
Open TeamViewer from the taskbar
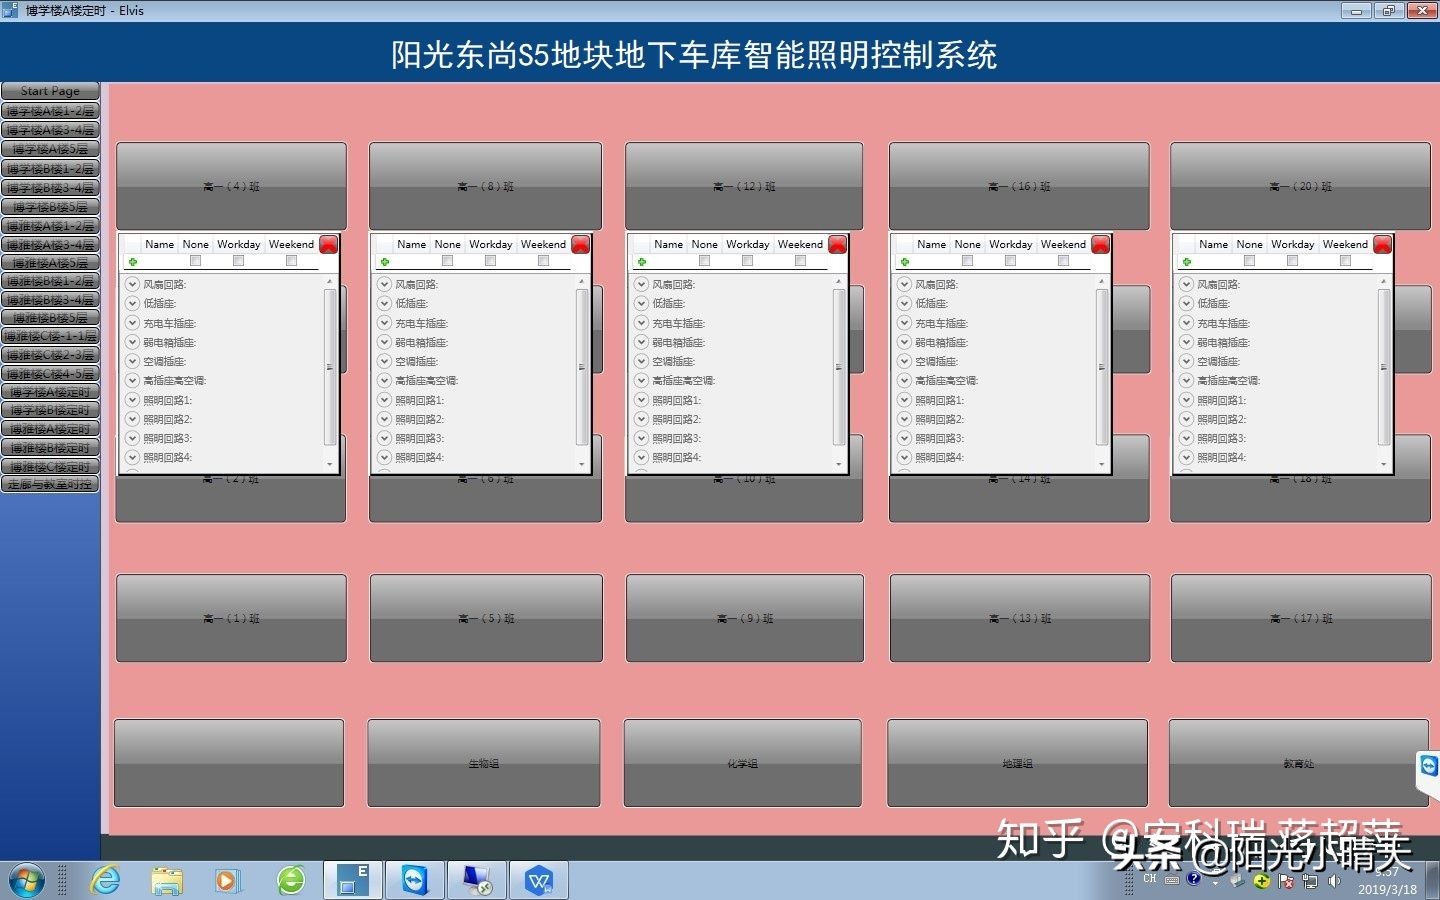click(414, 881)
